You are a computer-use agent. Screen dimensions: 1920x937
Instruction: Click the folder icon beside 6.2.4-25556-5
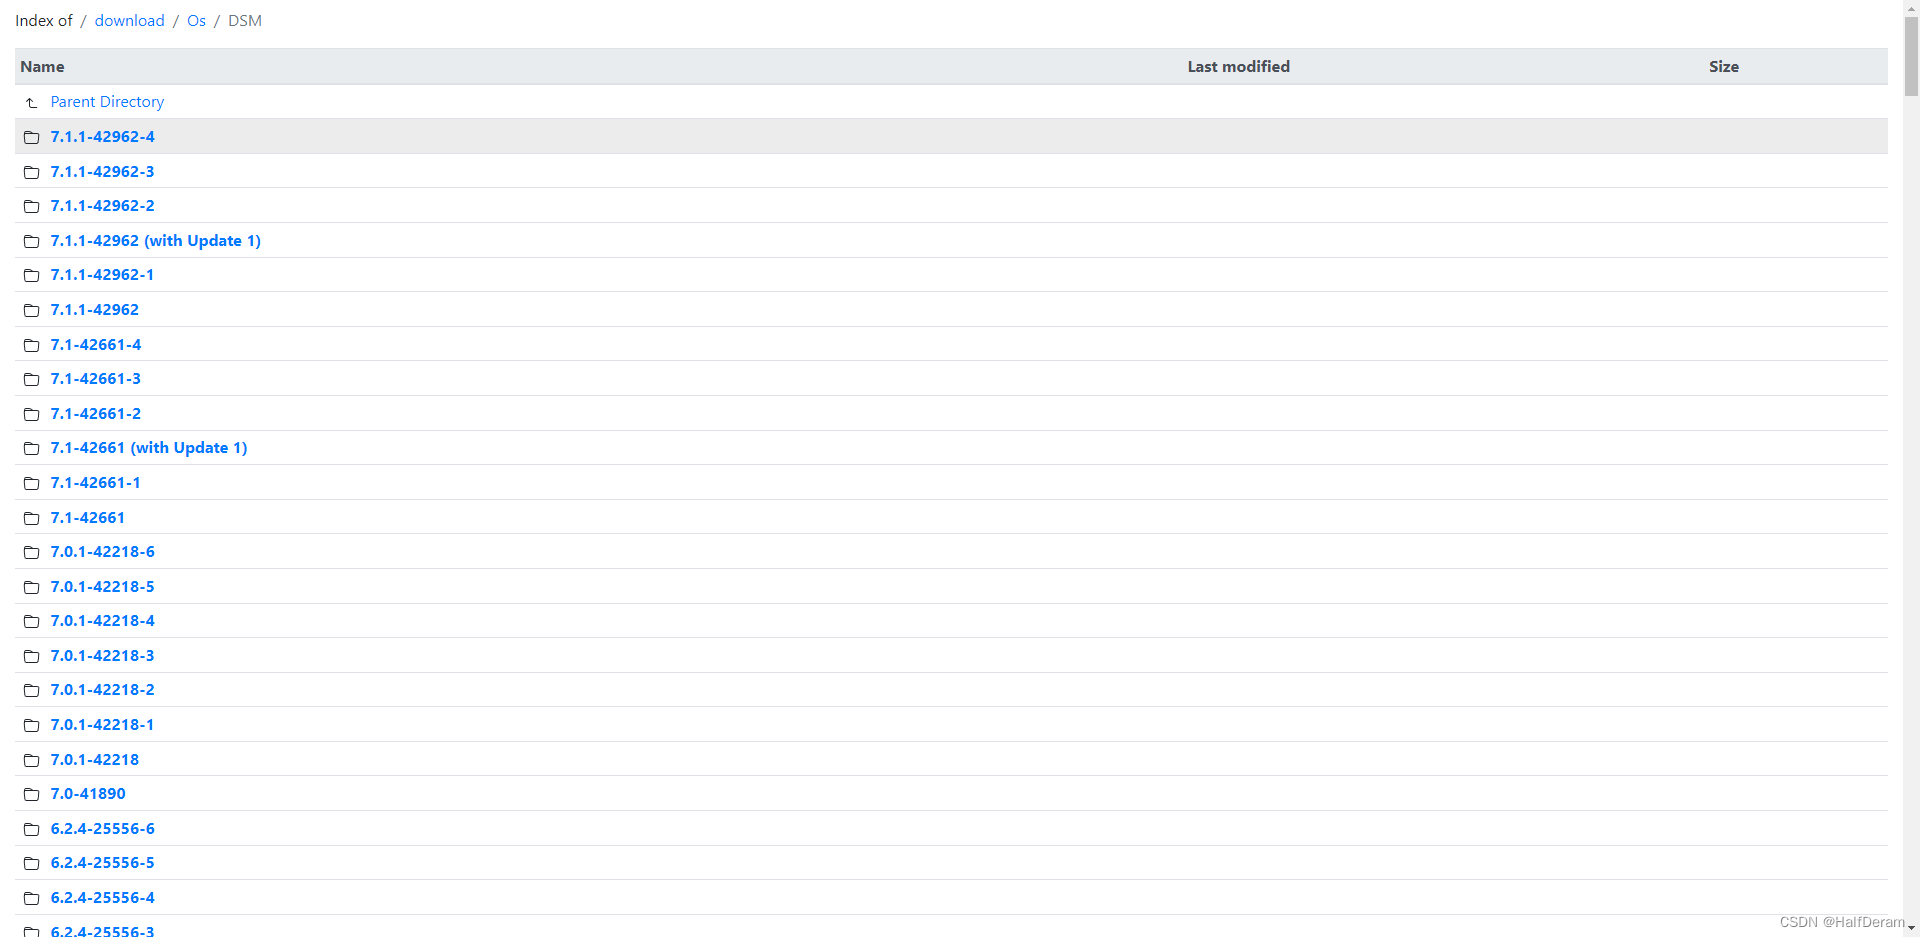[31, 863]
